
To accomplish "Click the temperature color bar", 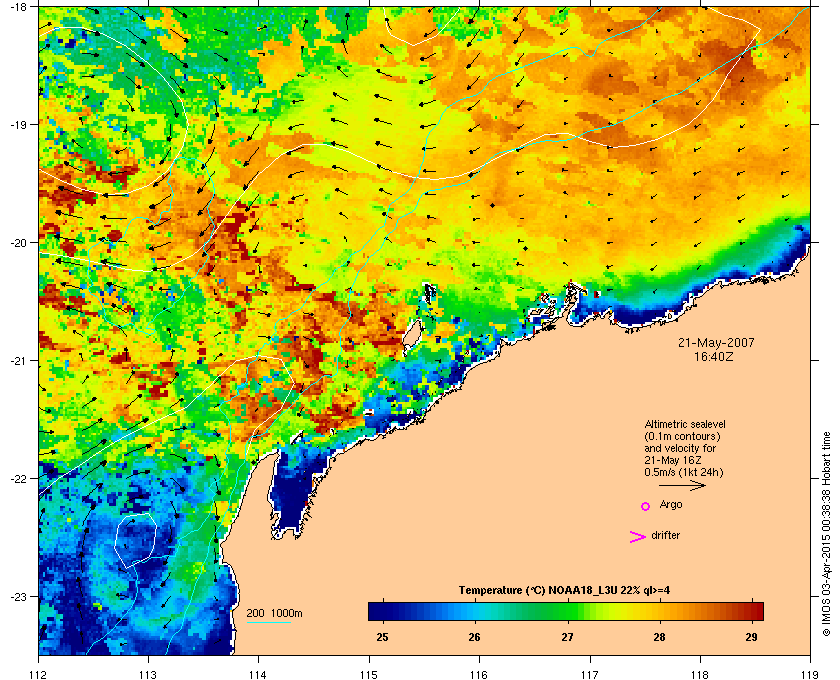I will click(566, 611).
